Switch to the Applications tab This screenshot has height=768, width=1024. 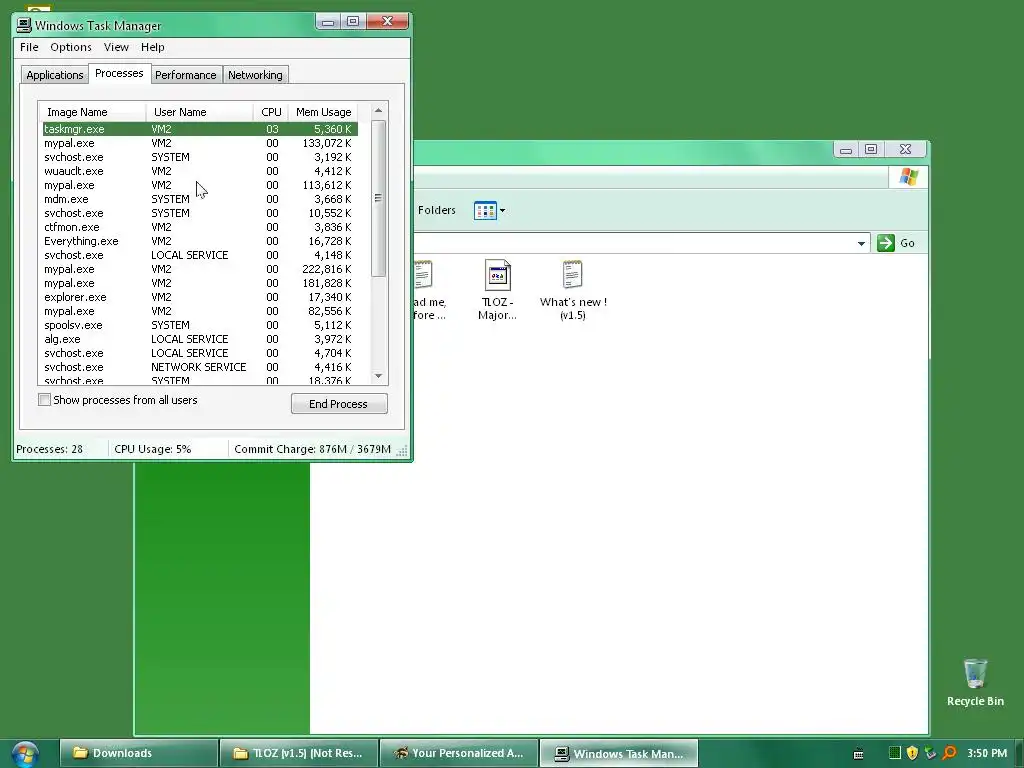[x=54, y=75]
